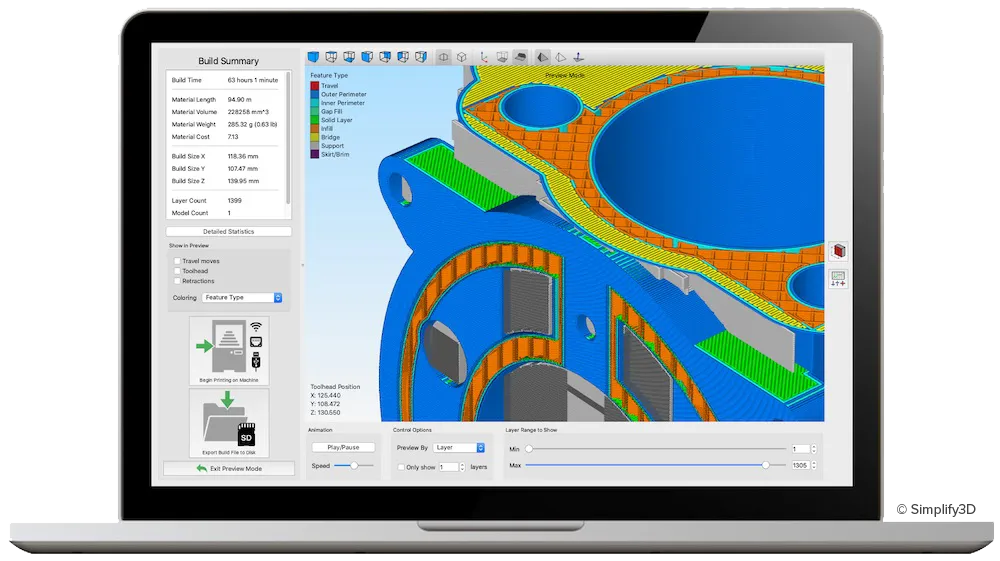This screenshot has width=1000, height=561.
Task: Click Export Build File to Disk SD icon
Action: click(x=229, y=423)
